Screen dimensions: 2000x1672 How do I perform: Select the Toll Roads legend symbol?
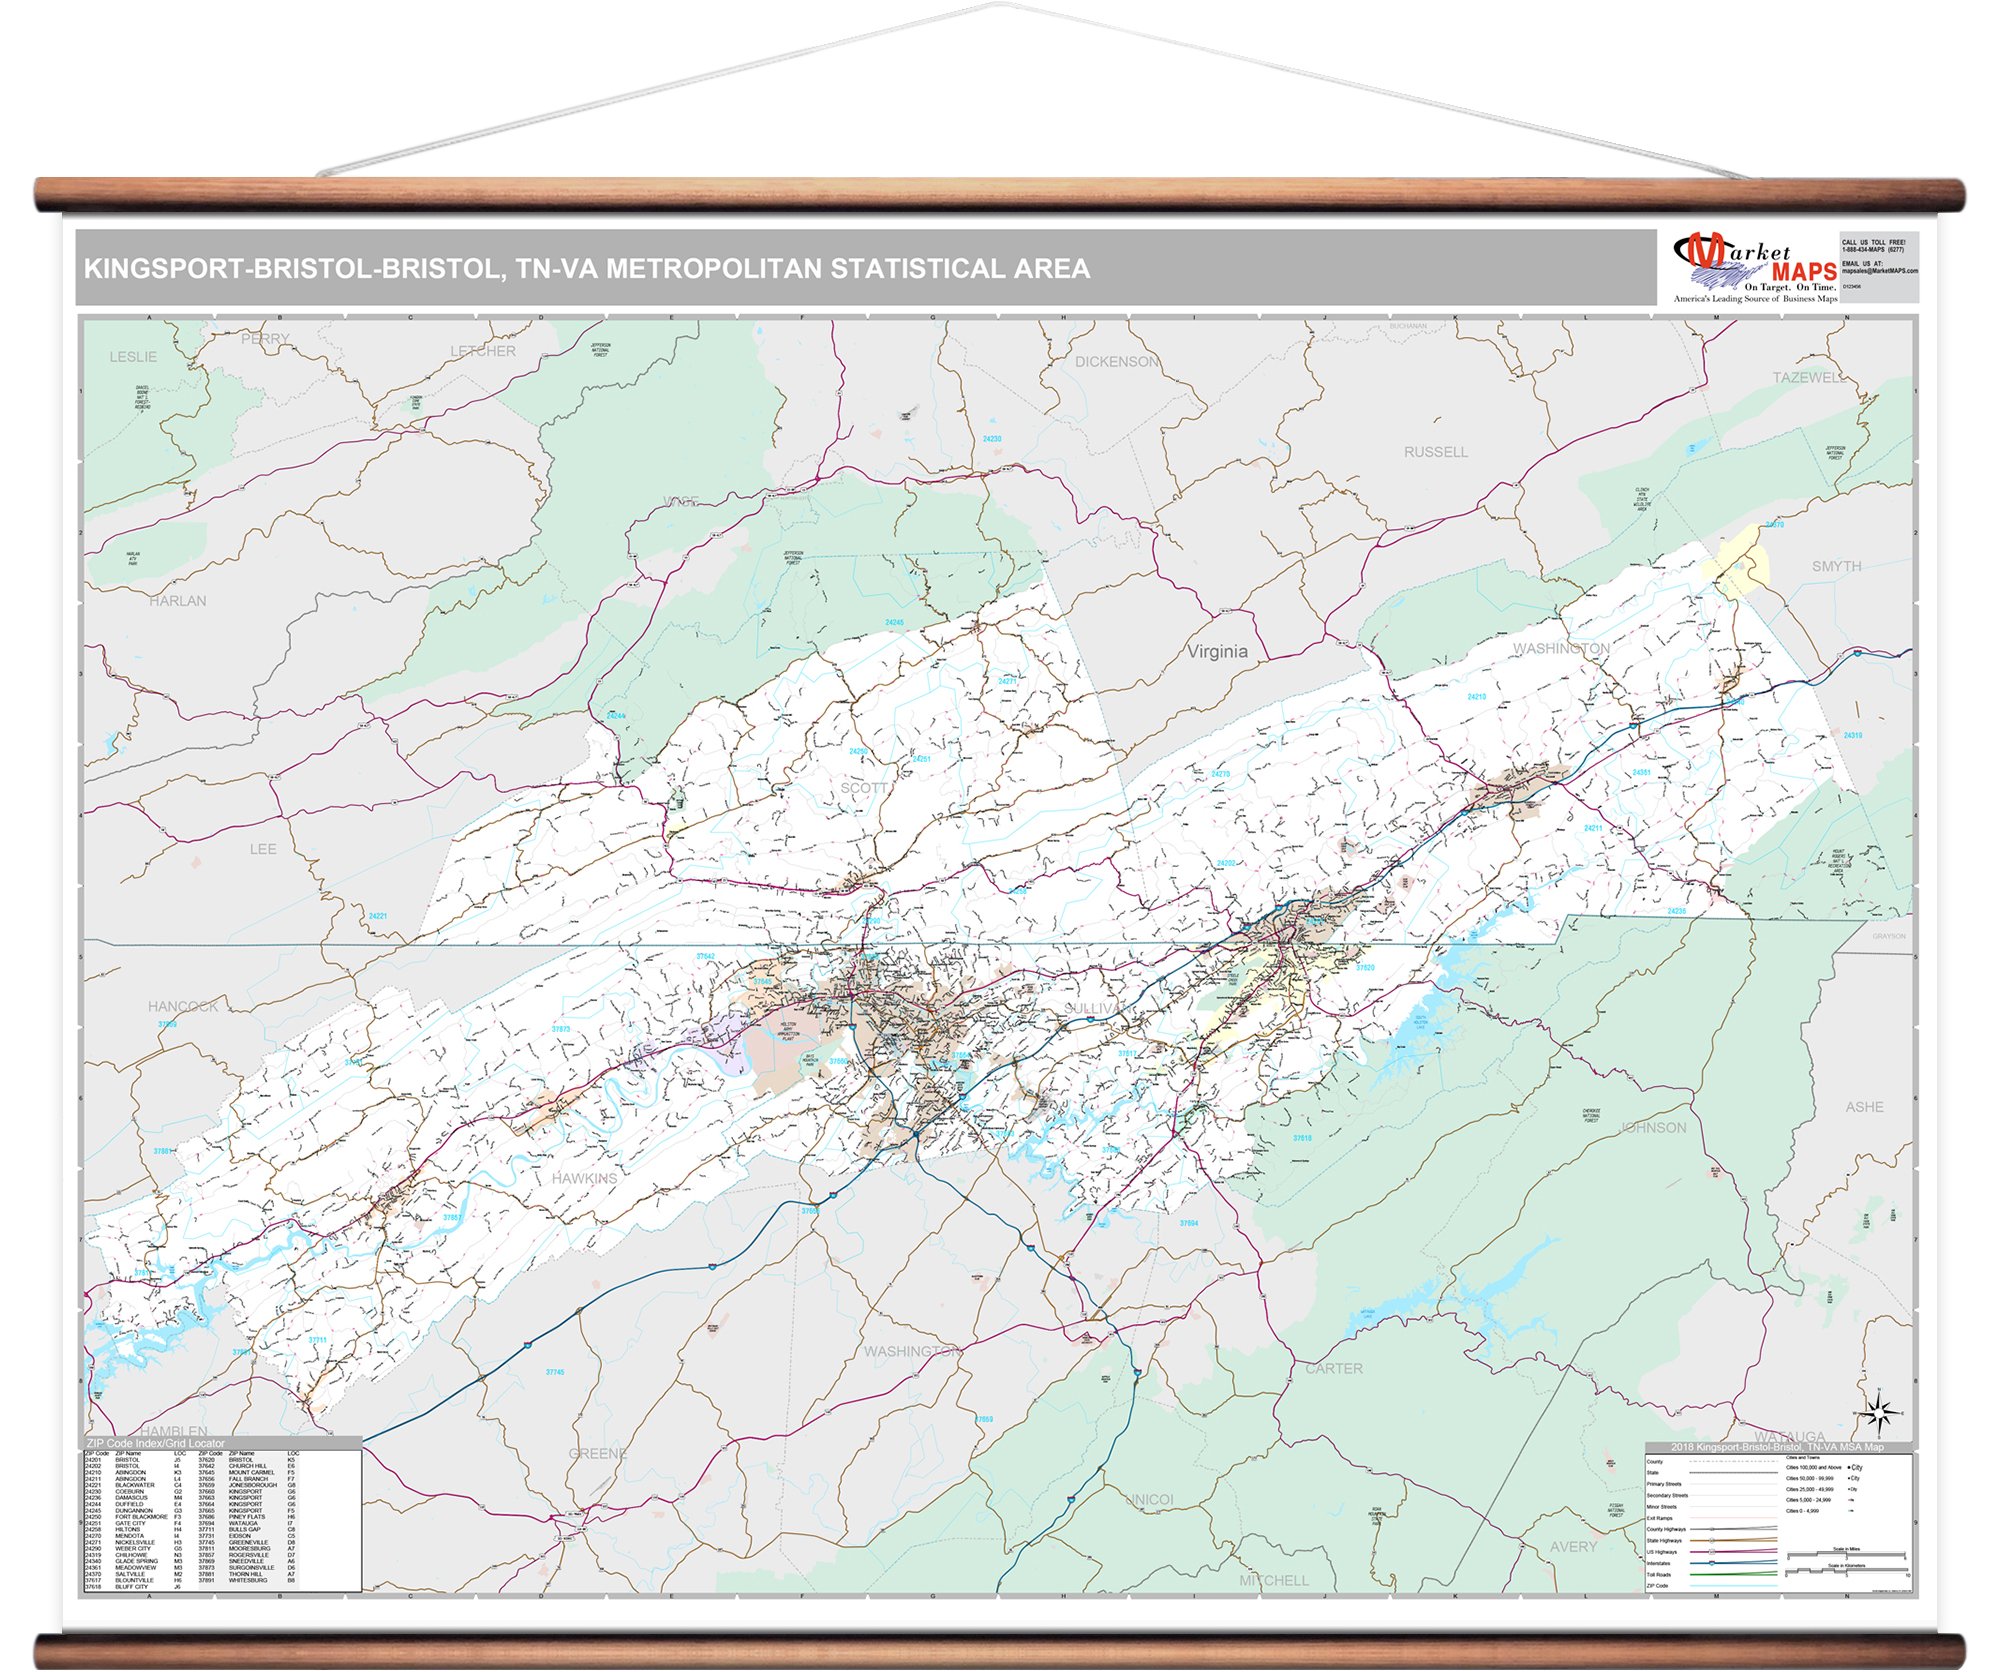[x=1733, y=1575]
